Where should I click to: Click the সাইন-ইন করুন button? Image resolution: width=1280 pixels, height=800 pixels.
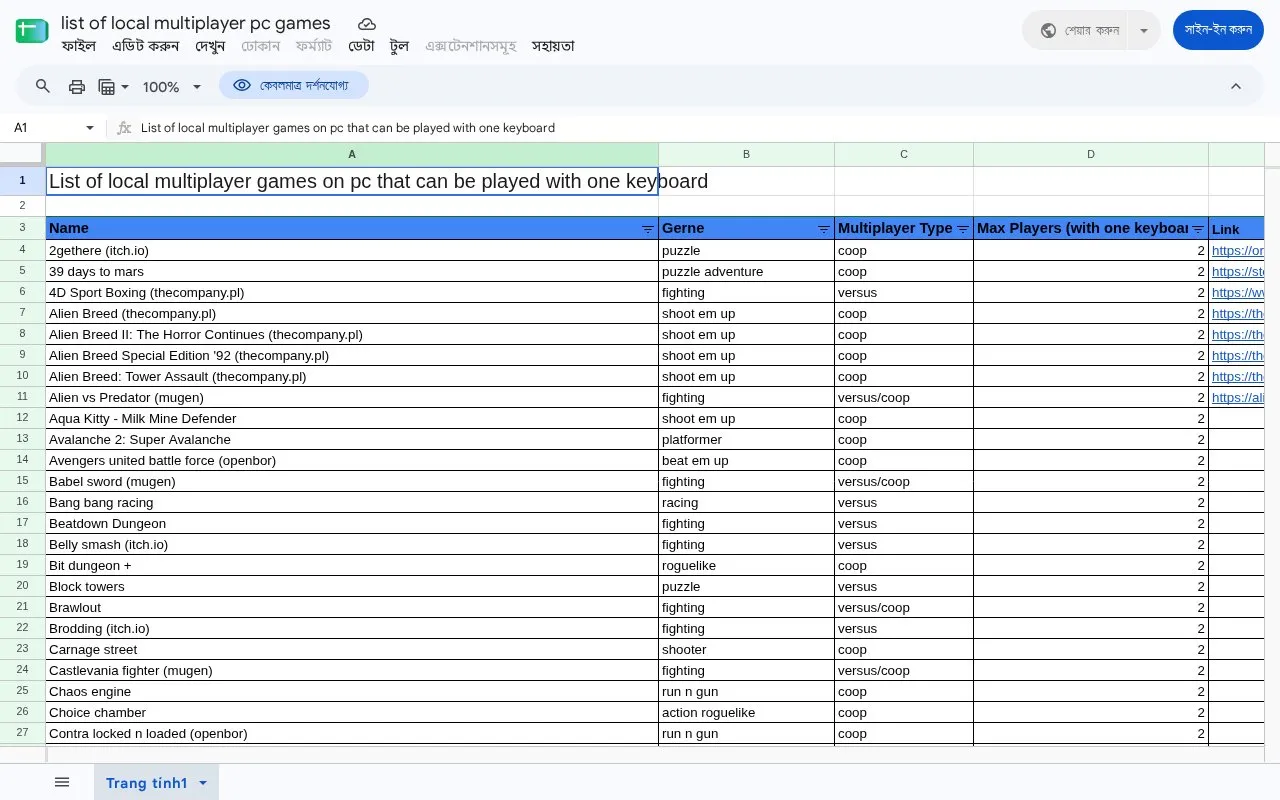(x=1218, y=30)
